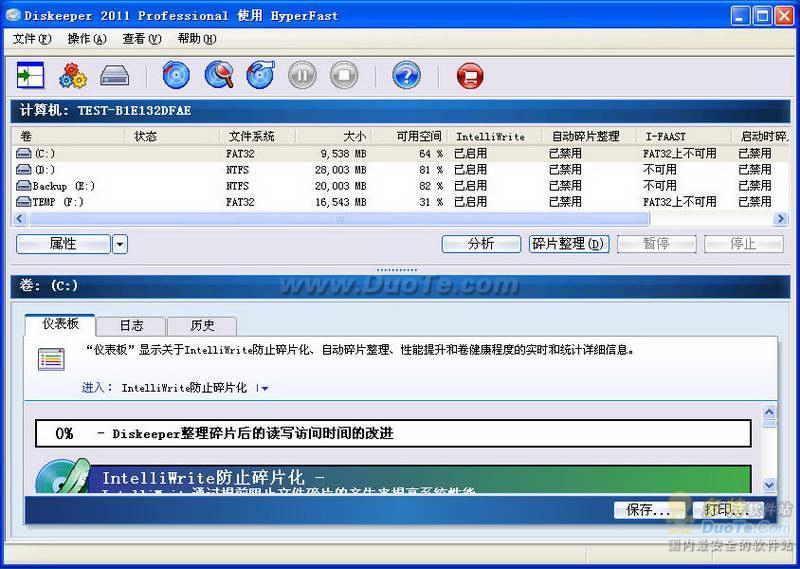
Task: Open the 文件(F) menu
Action: [32, 39]
